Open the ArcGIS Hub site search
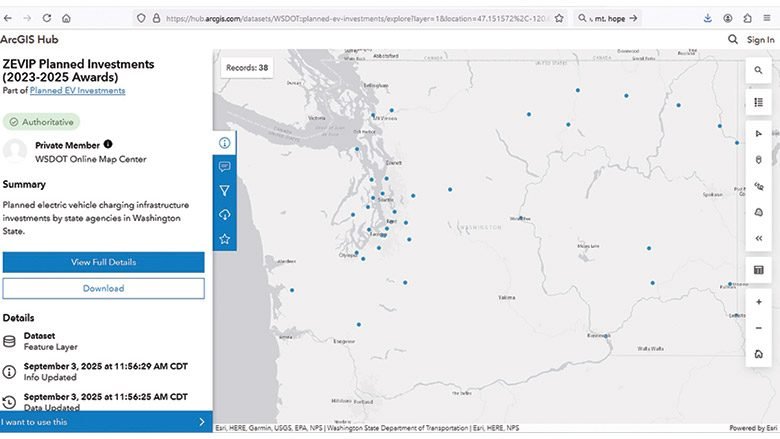Viewport: 780px width, 439px height. click(733, 40)
